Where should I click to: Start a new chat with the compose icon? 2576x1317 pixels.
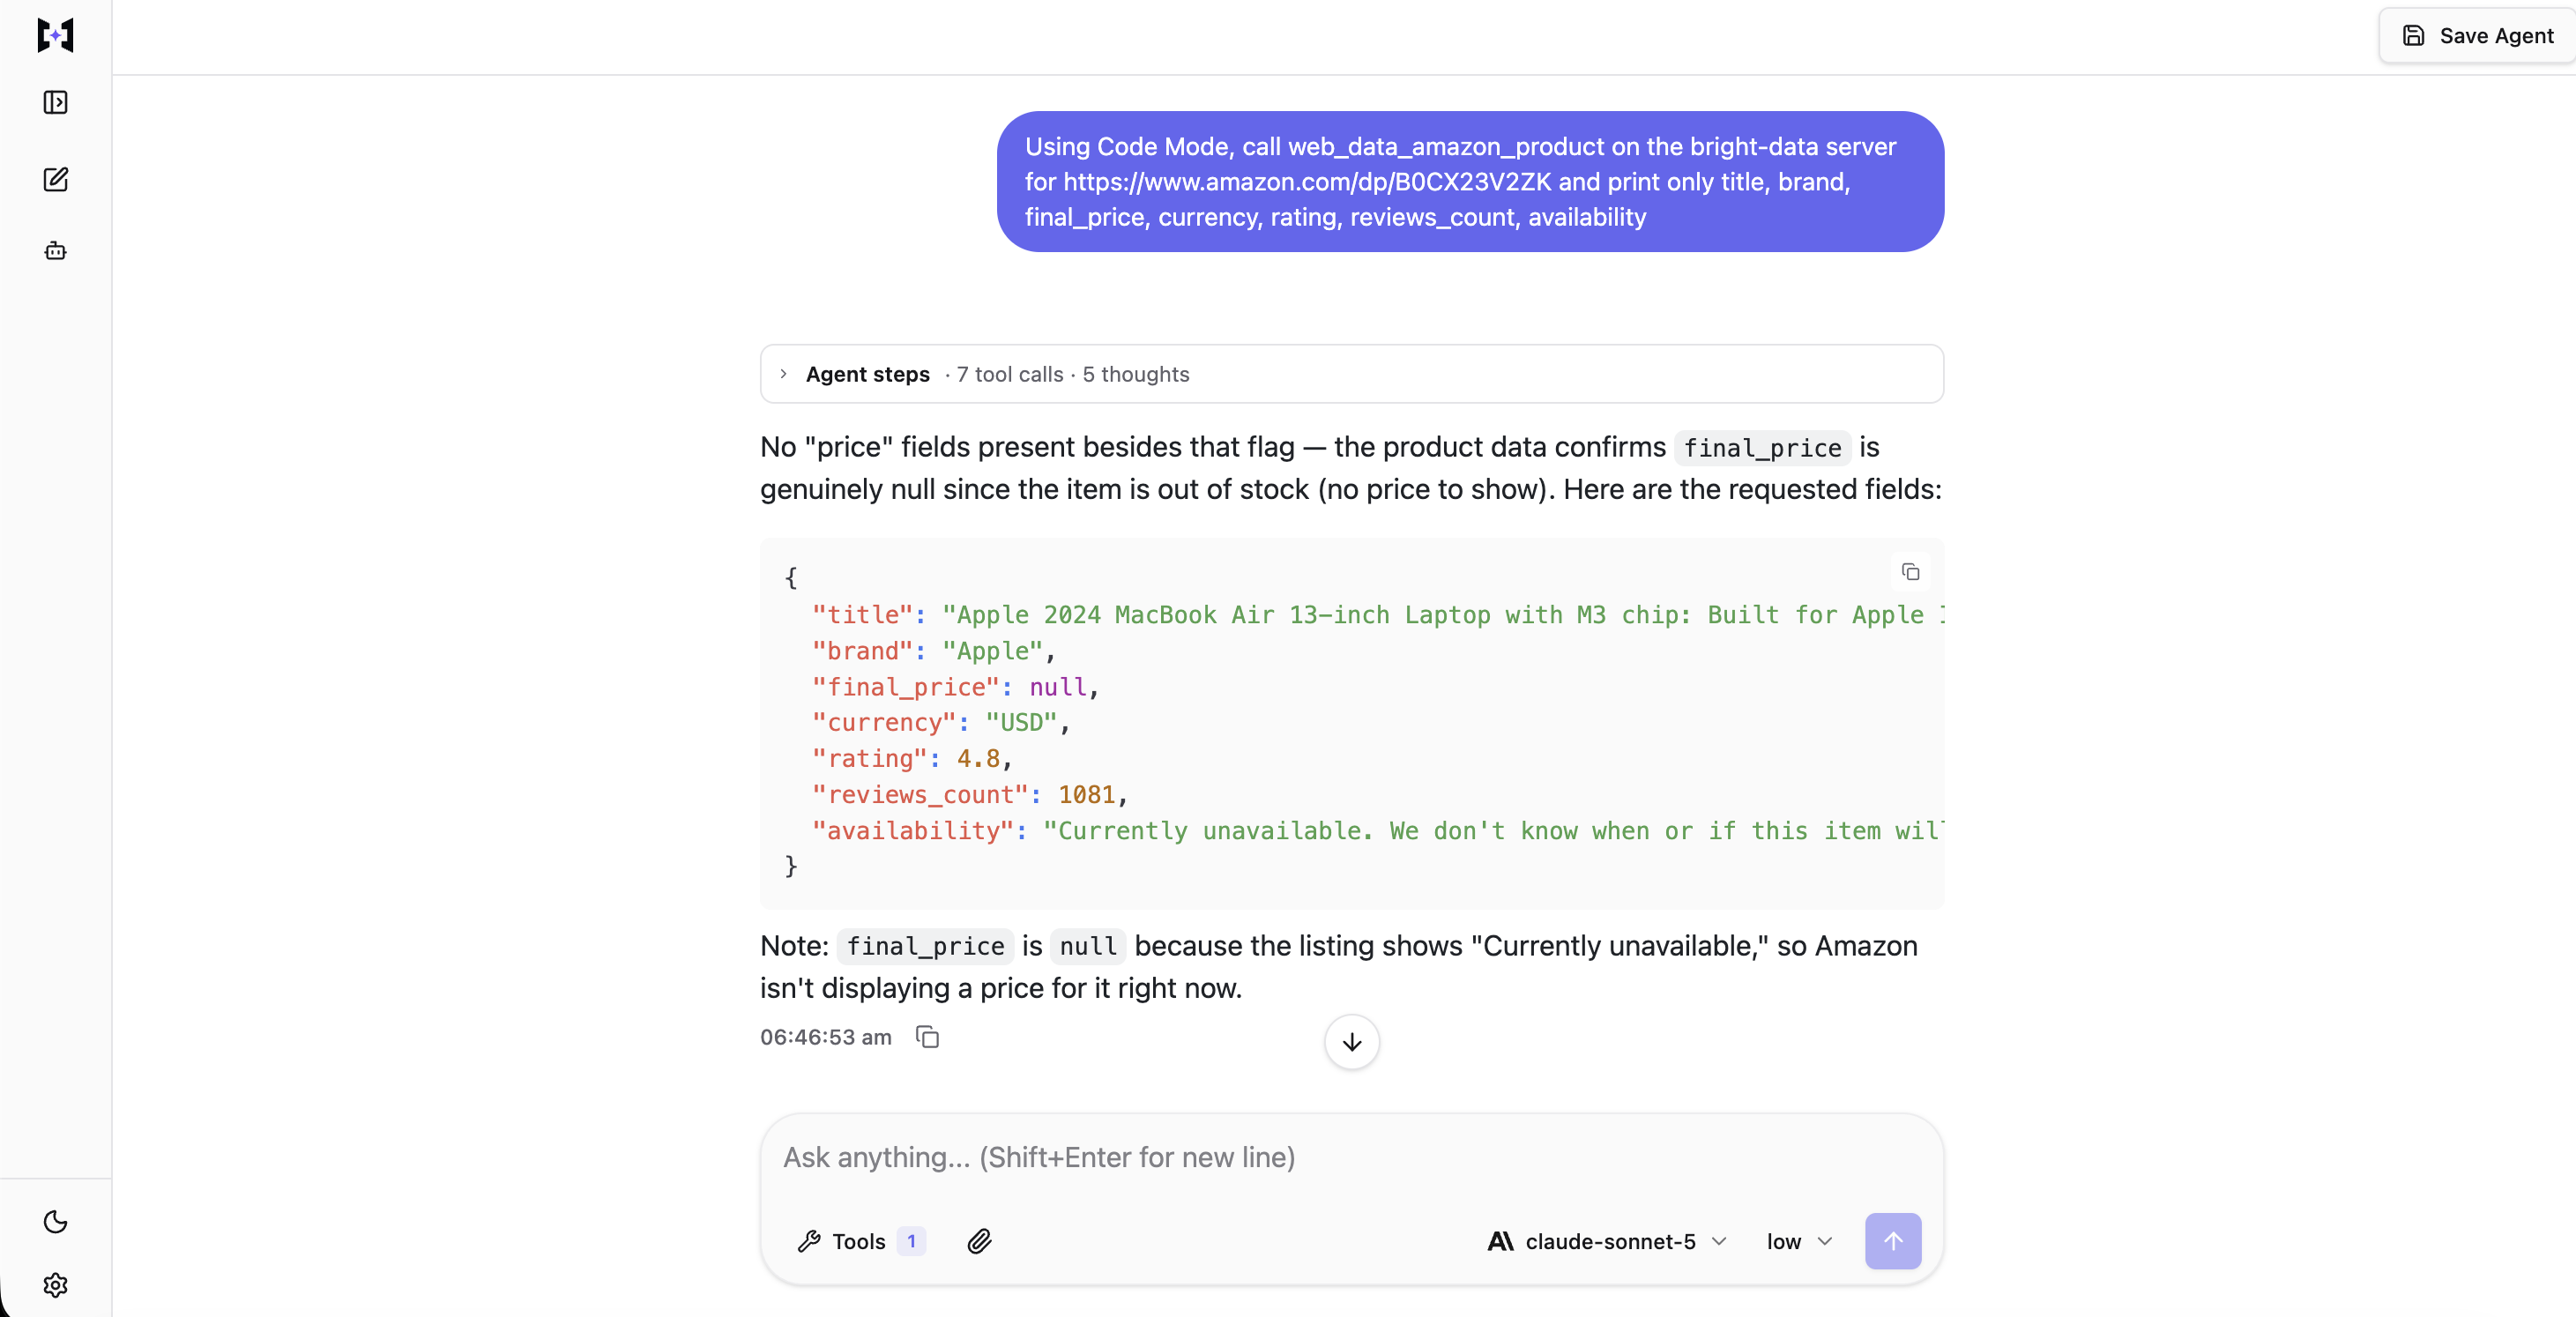(x=55, y=179)
